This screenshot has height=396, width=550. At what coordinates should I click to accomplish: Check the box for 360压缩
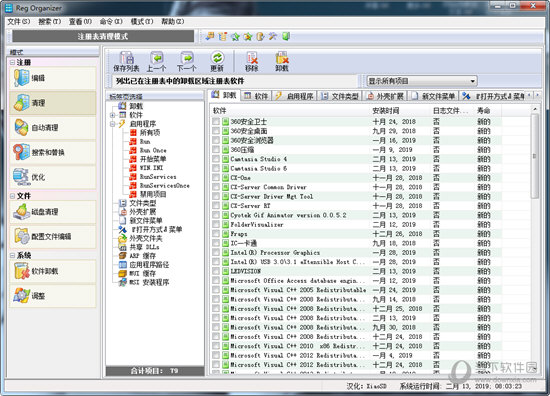(x=216, y=149)
